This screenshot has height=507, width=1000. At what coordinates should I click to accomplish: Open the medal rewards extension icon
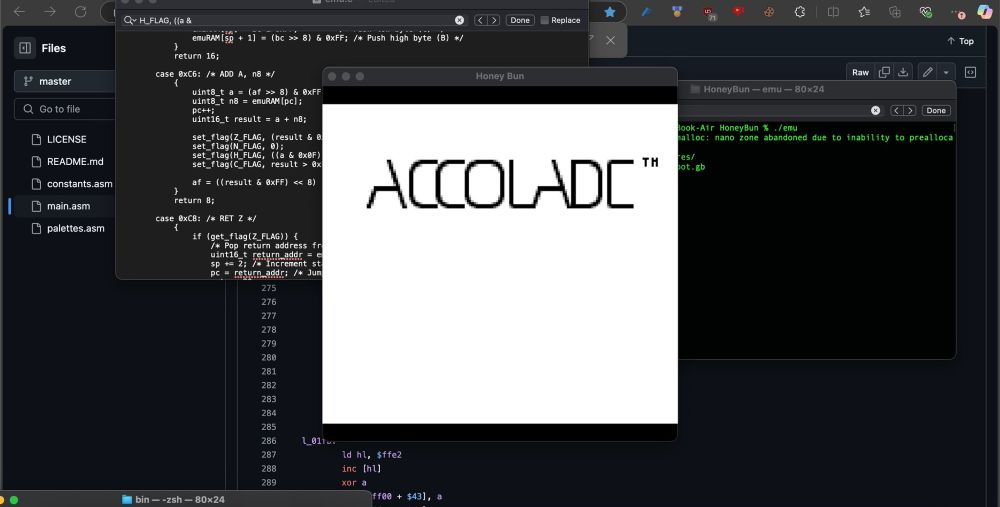(677, 11)
